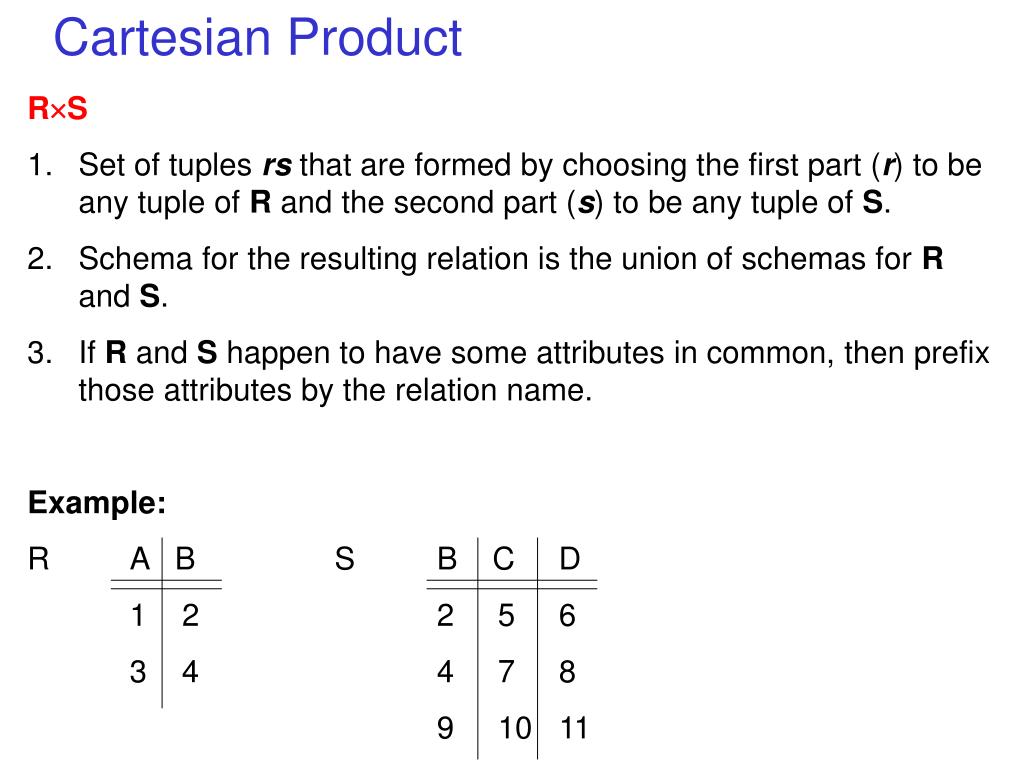This screenshot has width=1024, height=768.
Task: Select value 11 in table S
Action: 574,728
